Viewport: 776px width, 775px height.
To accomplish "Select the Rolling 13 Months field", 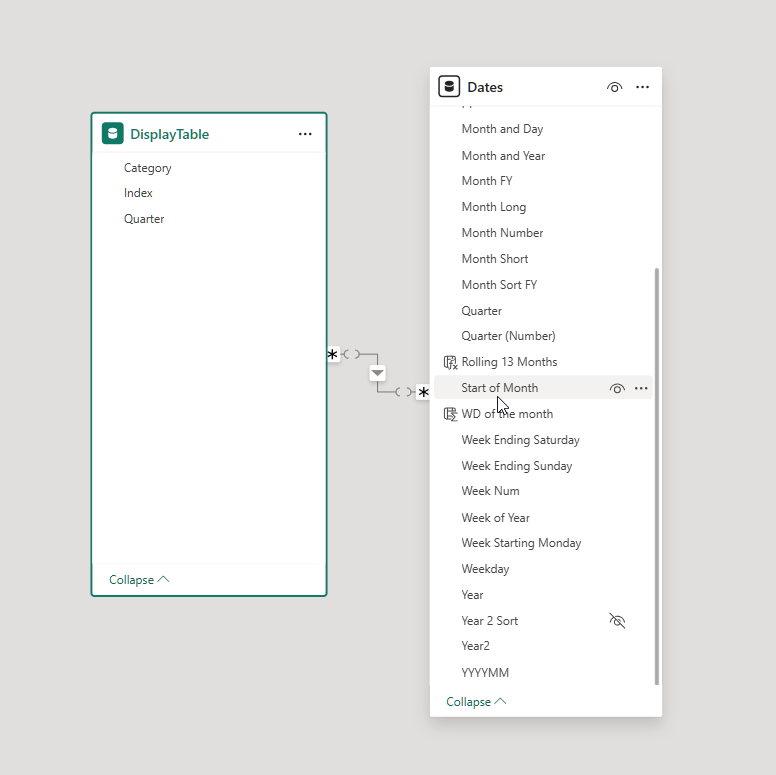I will coord(509,362).
